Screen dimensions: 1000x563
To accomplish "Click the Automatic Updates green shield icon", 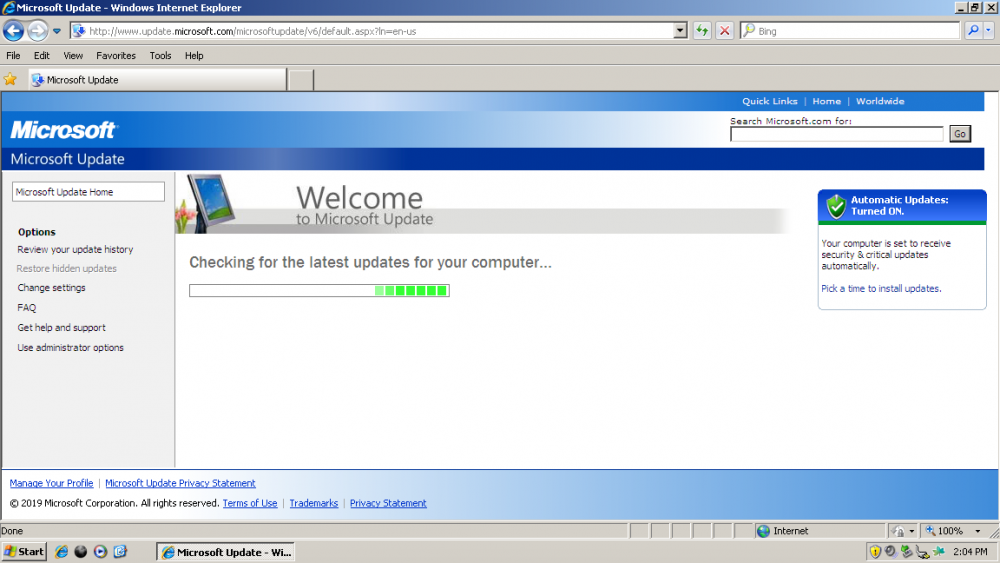I will tap(835, 206).
